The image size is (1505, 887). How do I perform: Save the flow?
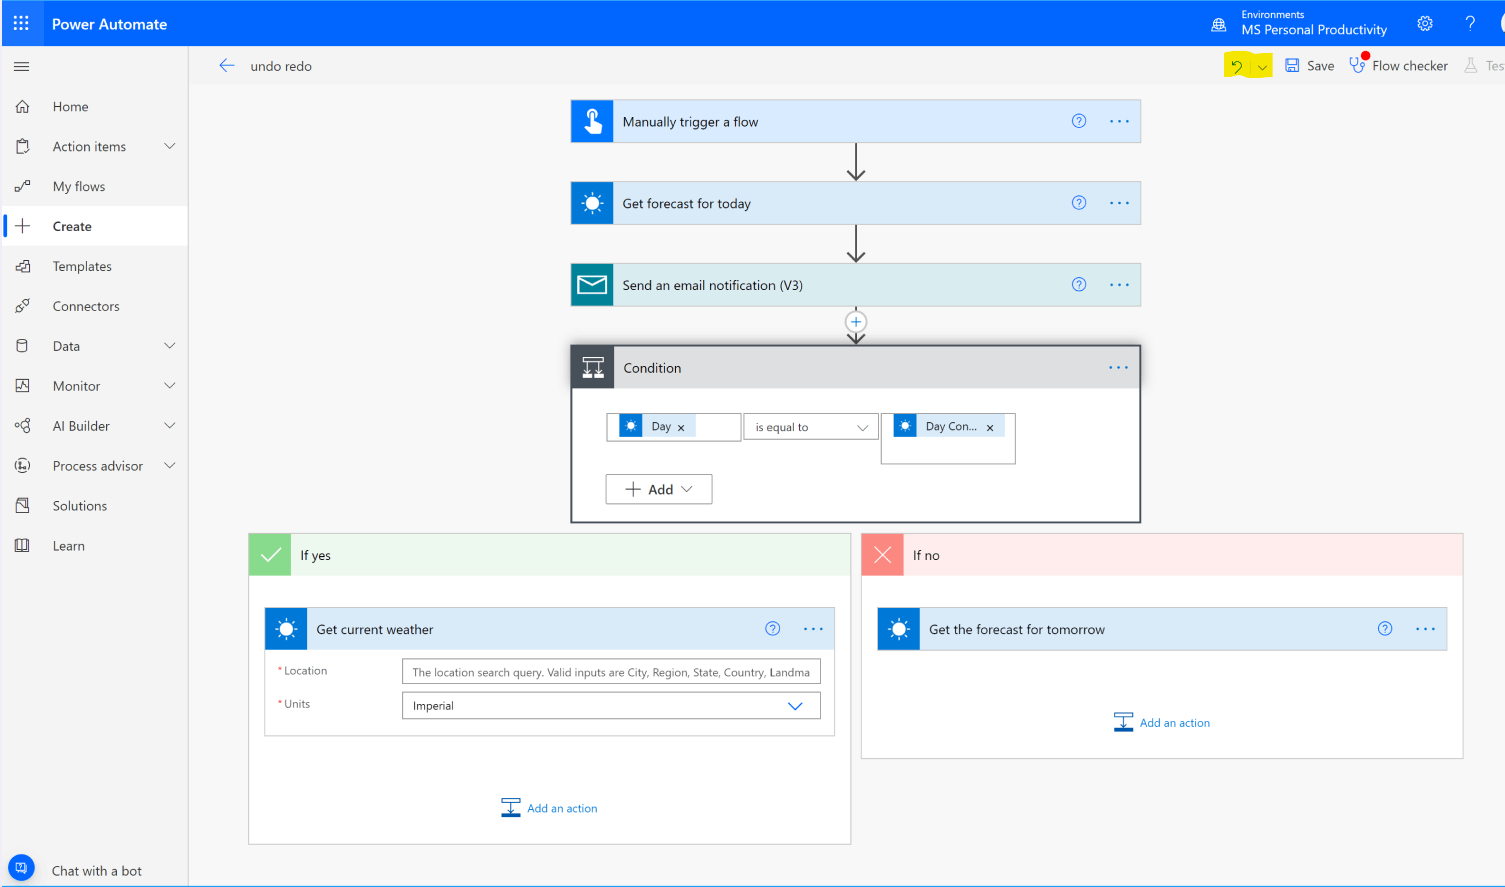(1309, 66)
